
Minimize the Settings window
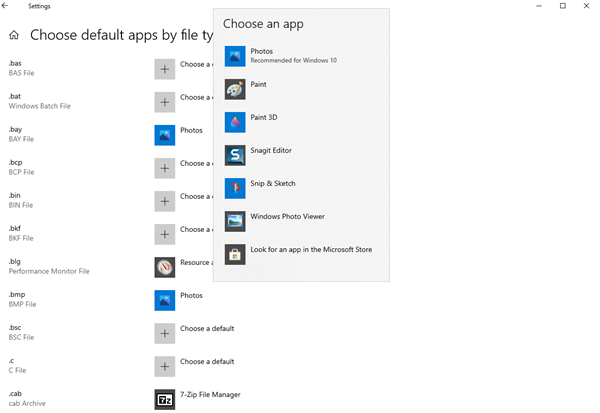click(539, 6)
